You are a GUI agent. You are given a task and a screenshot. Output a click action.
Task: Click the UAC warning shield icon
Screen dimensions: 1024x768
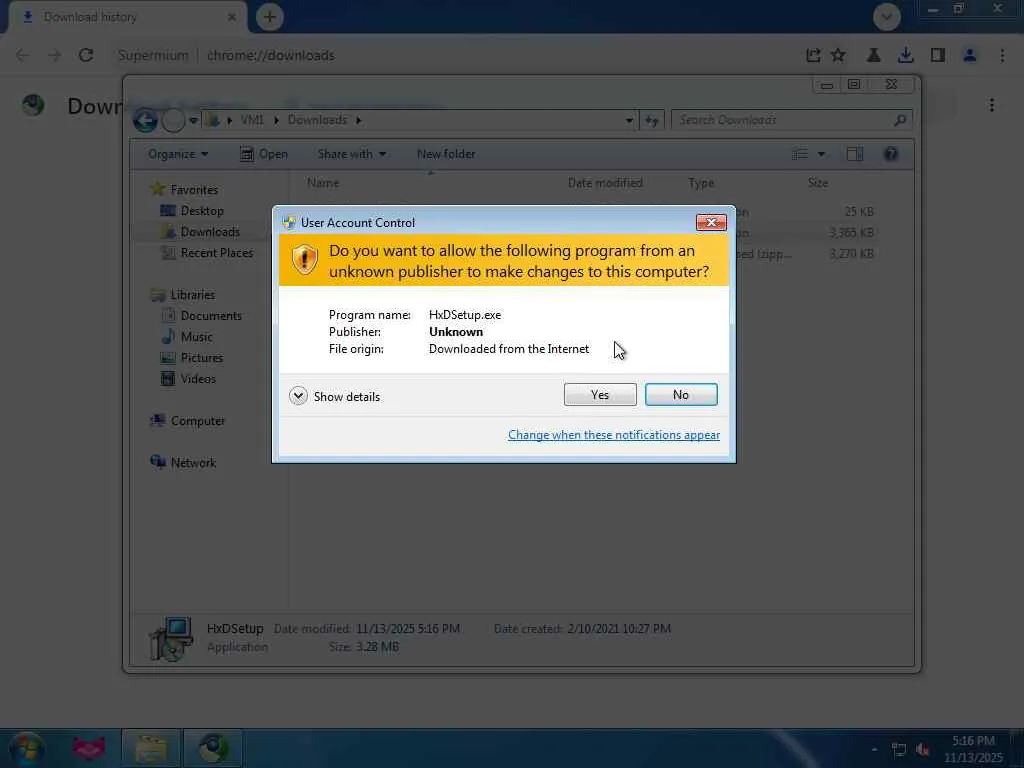click(x=304, y=260)
